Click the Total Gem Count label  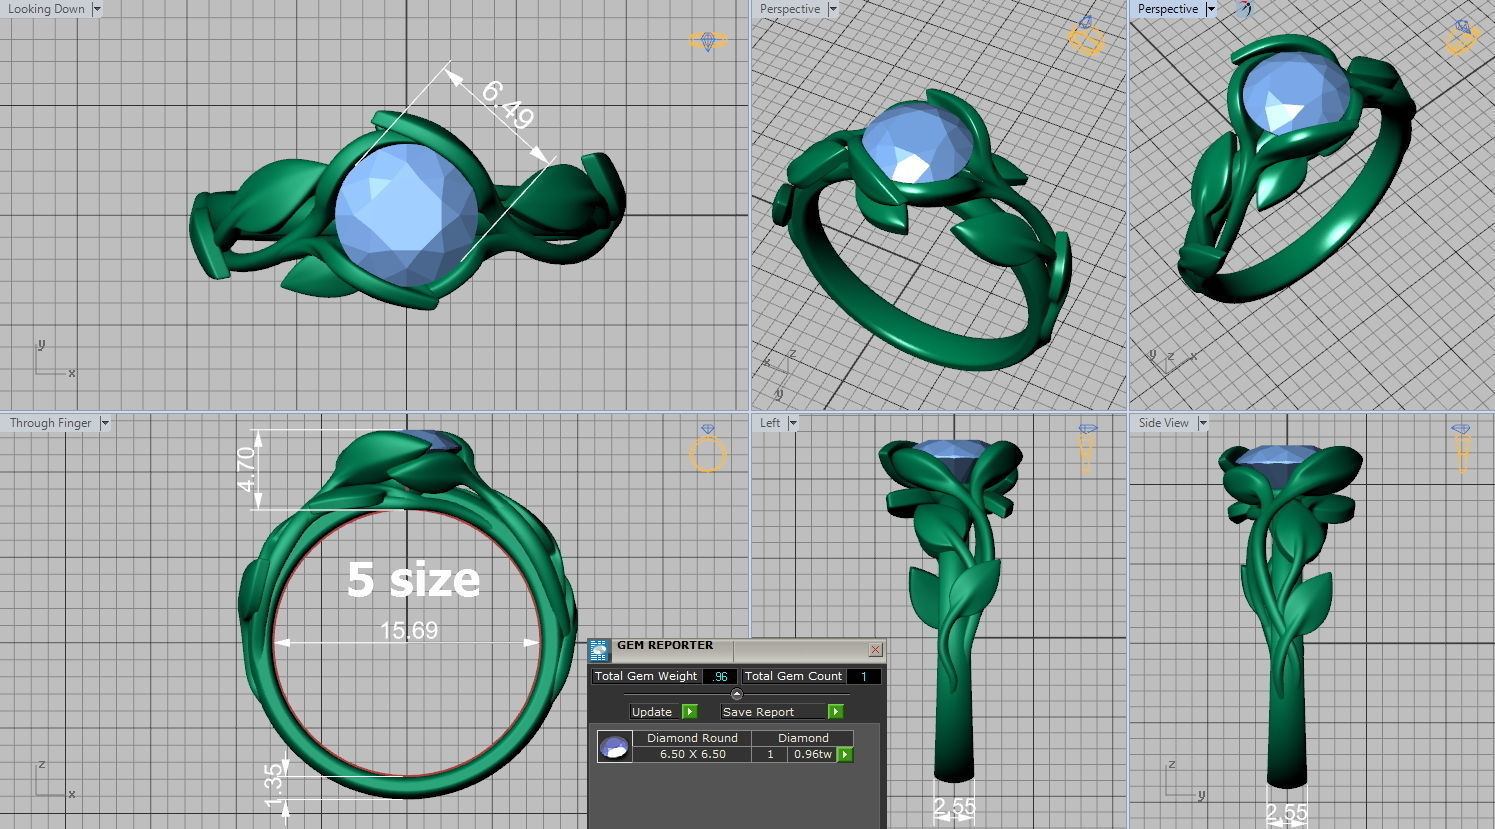coord(794,676)
